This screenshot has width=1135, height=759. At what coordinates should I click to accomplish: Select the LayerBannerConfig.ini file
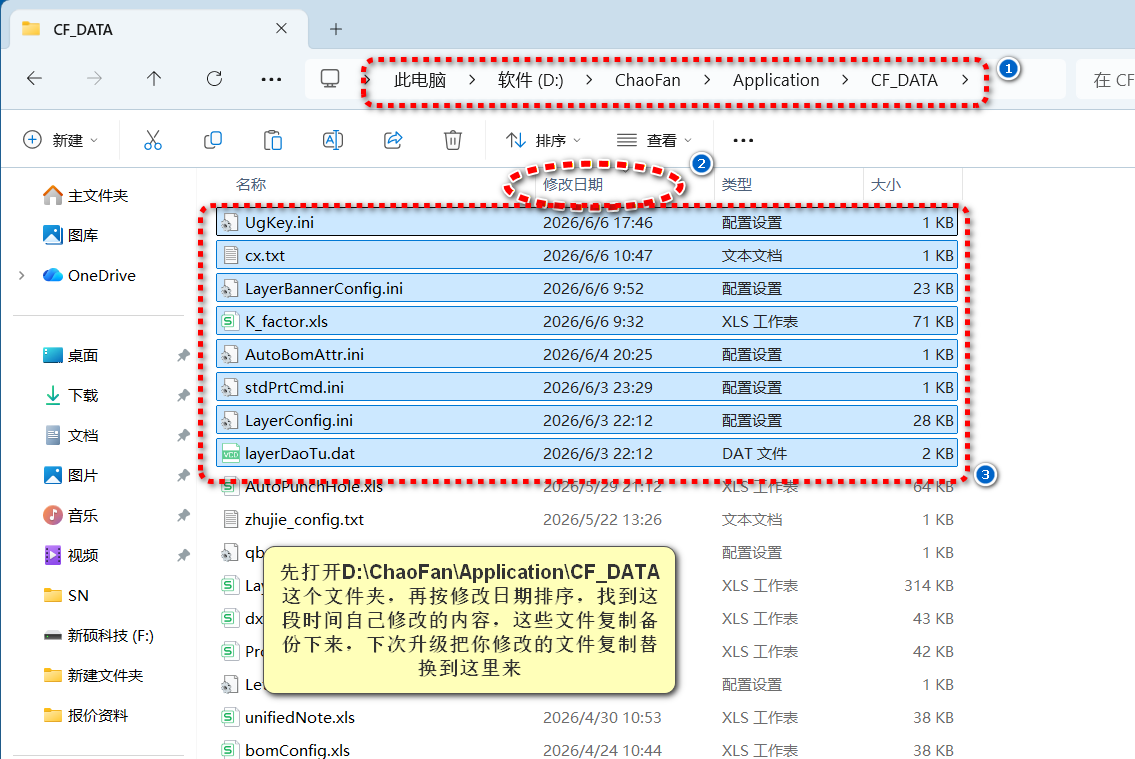coord(586,288)
